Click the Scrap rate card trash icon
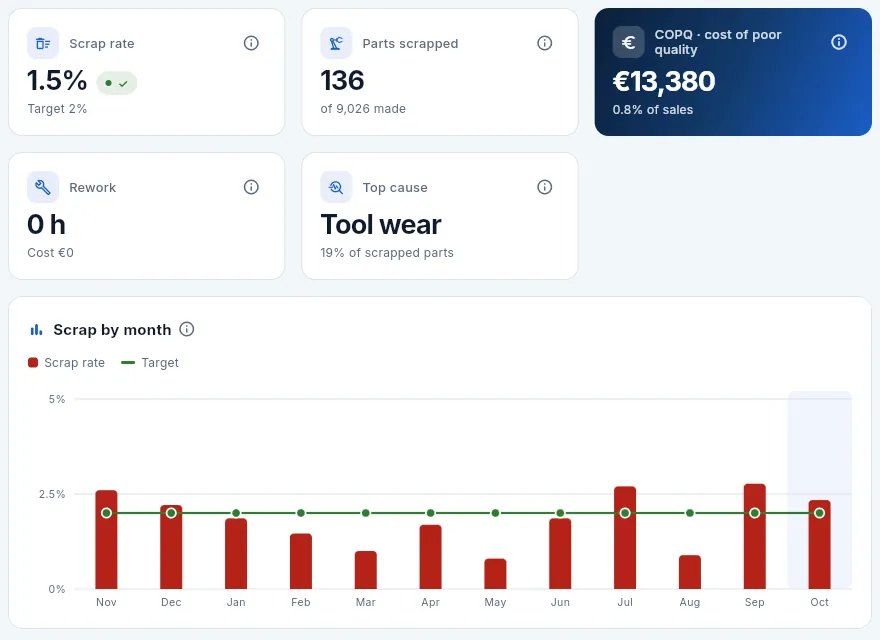Screen dimensions: 880x640 click(x=43, y=43)
